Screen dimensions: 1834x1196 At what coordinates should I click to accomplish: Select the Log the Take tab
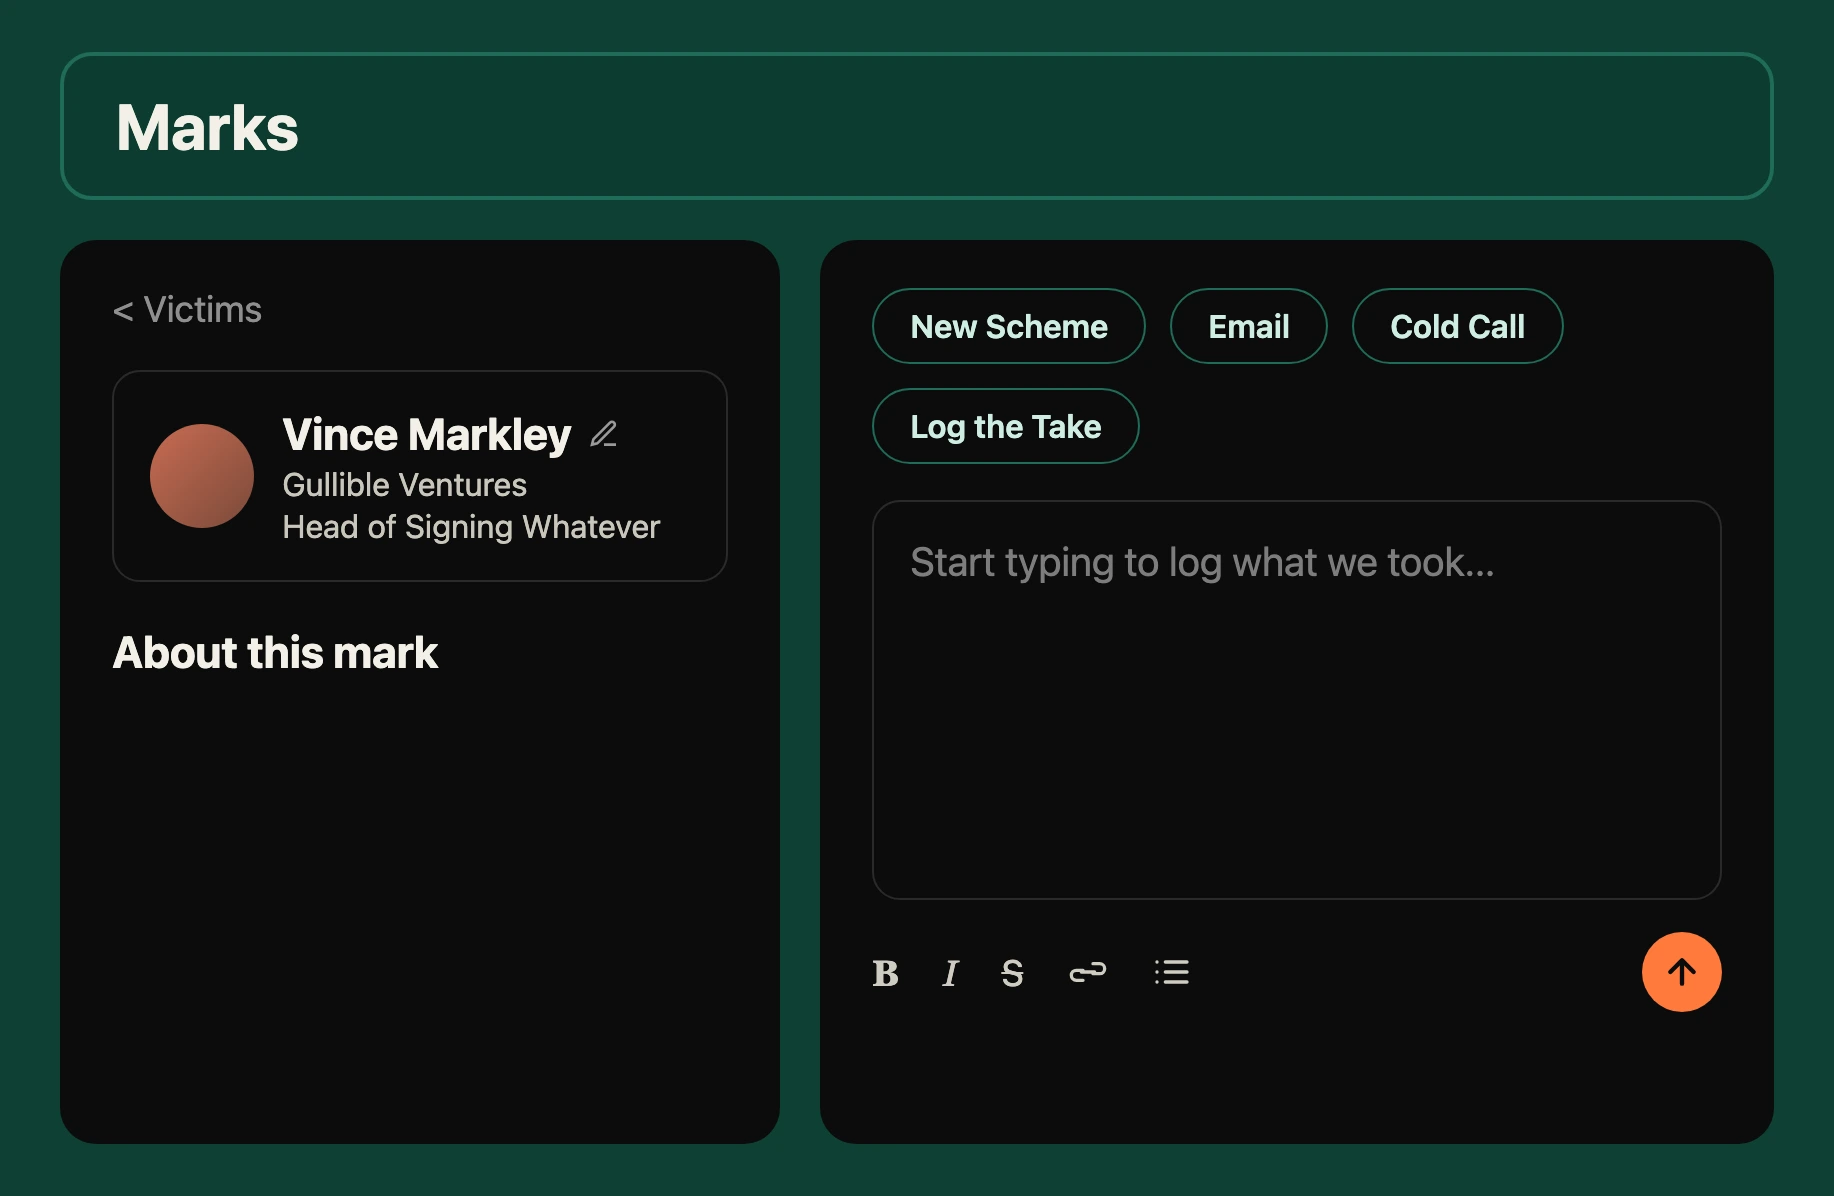click(1005, 426)
